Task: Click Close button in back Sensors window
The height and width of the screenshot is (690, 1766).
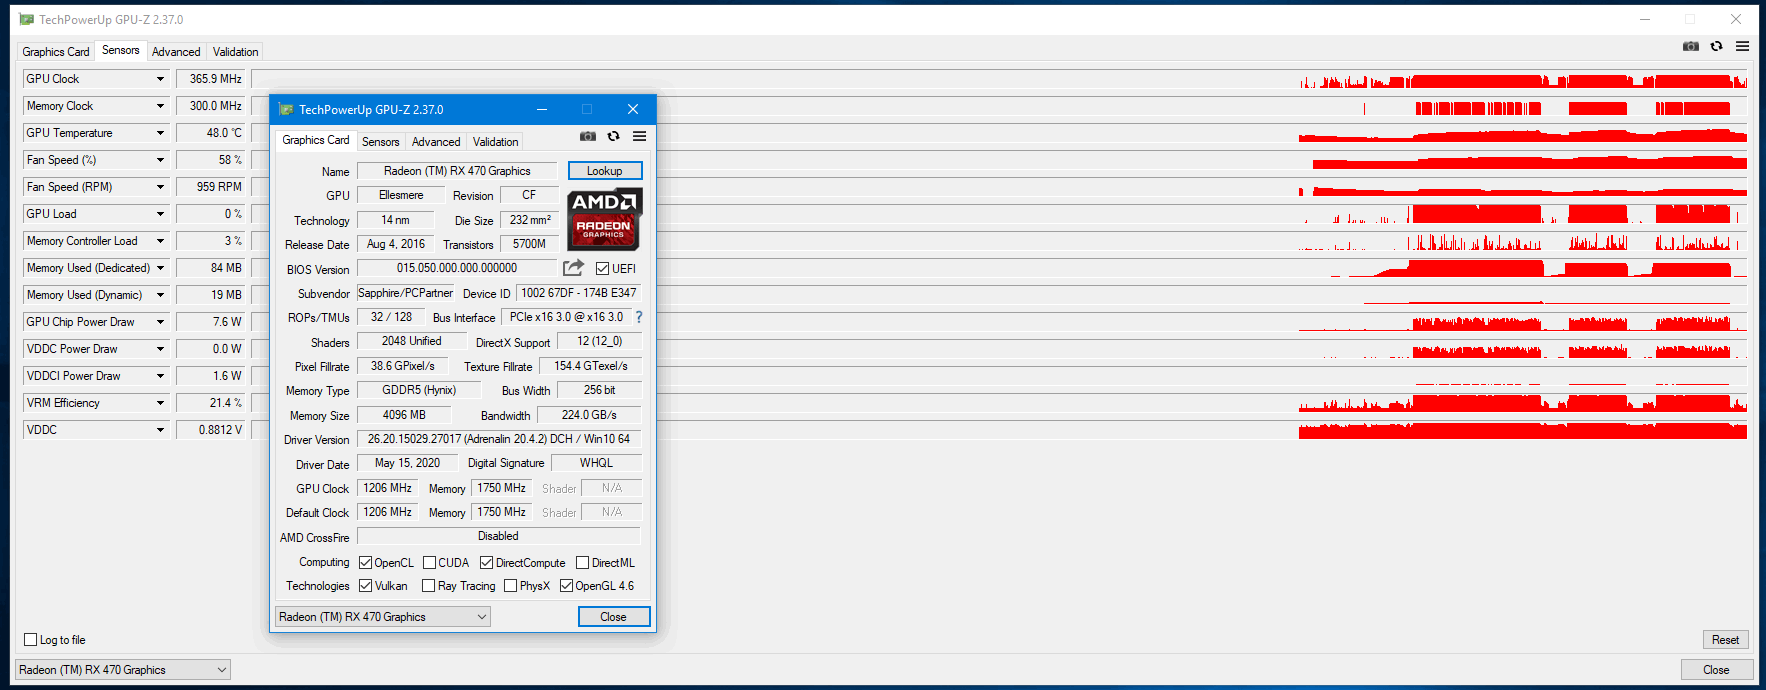Action: point(1716,670)
